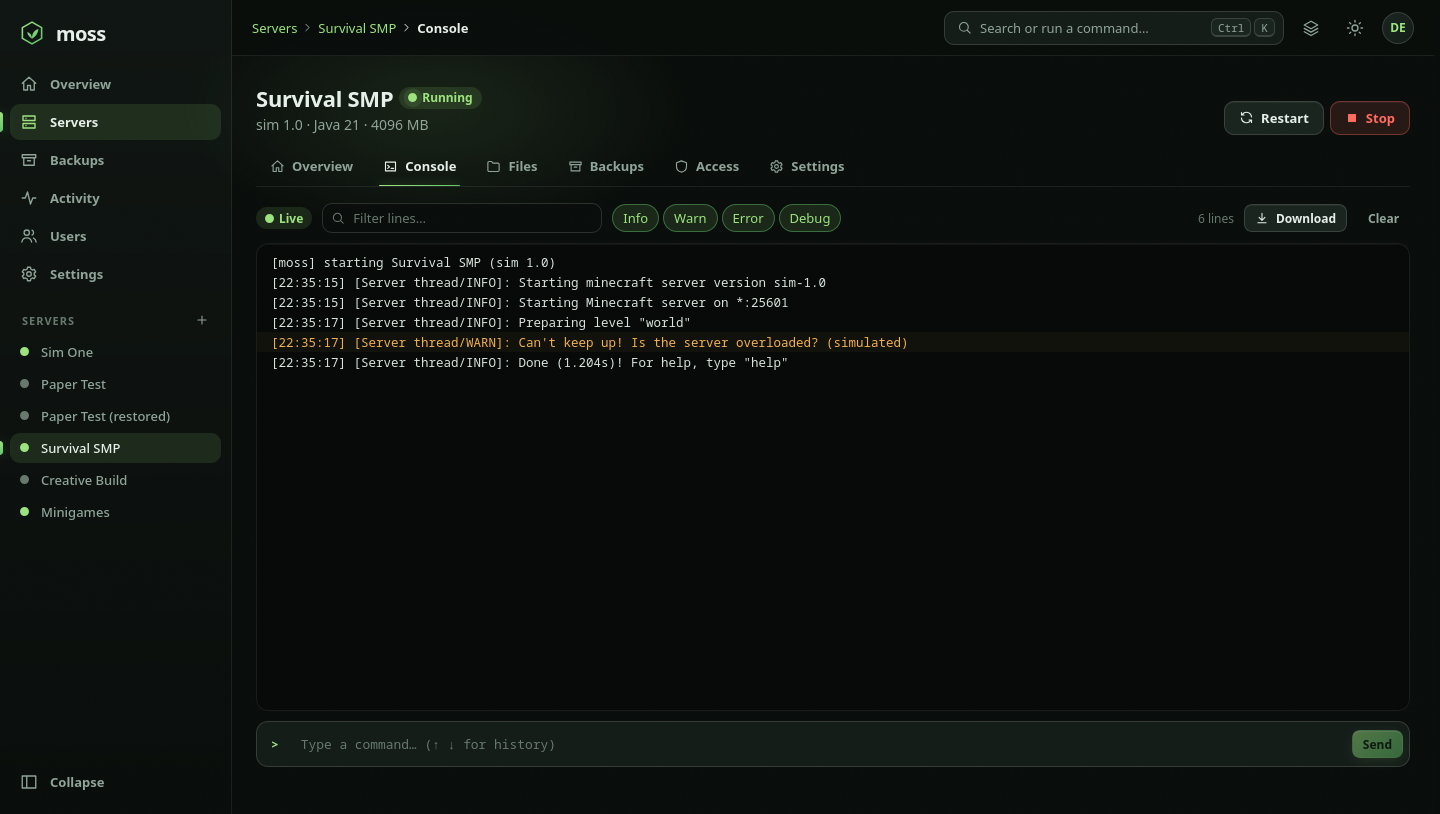Screen dimensions: 1440x814
Task: Open Users in the sidebar
Action: [x=115, y=236]
